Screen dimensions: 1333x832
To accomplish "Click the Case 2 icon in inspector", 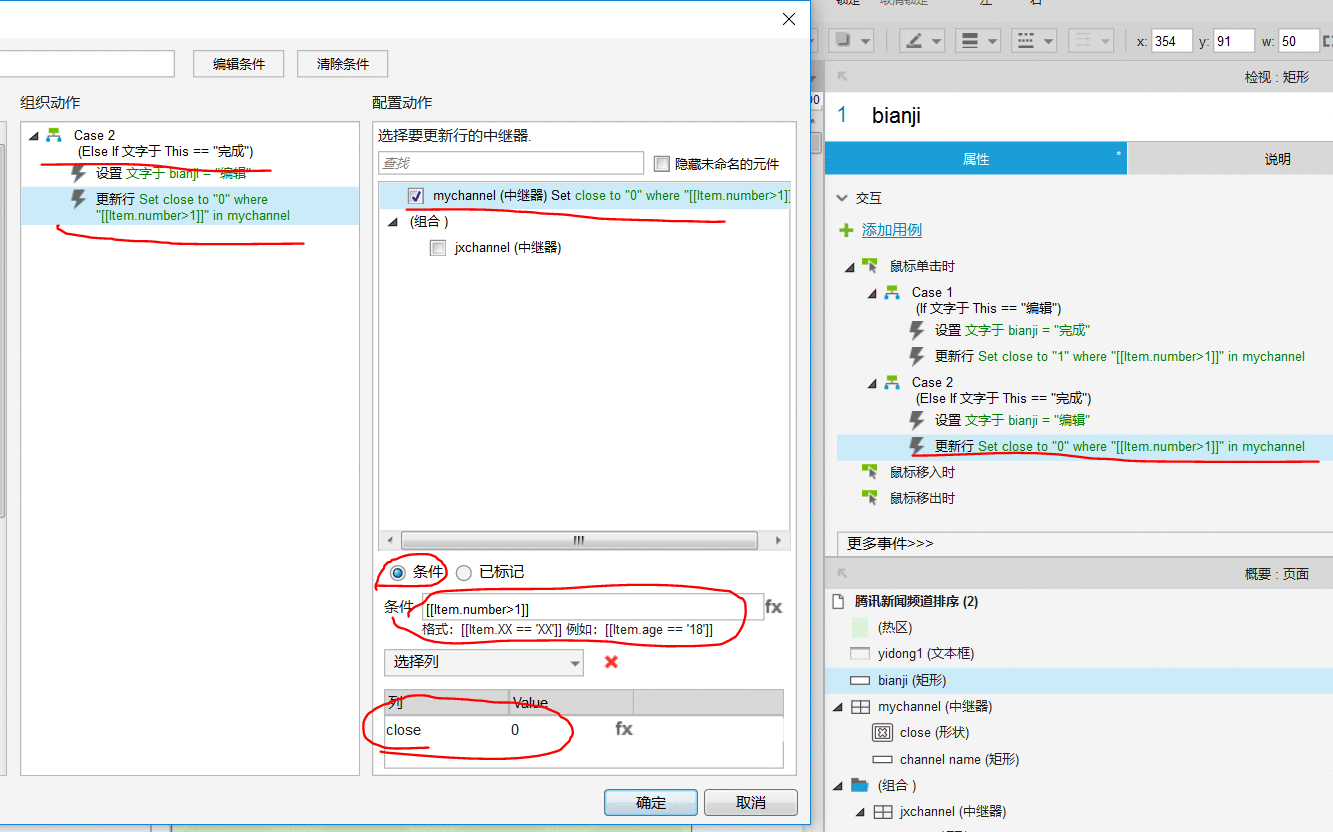I will point(892,382).
